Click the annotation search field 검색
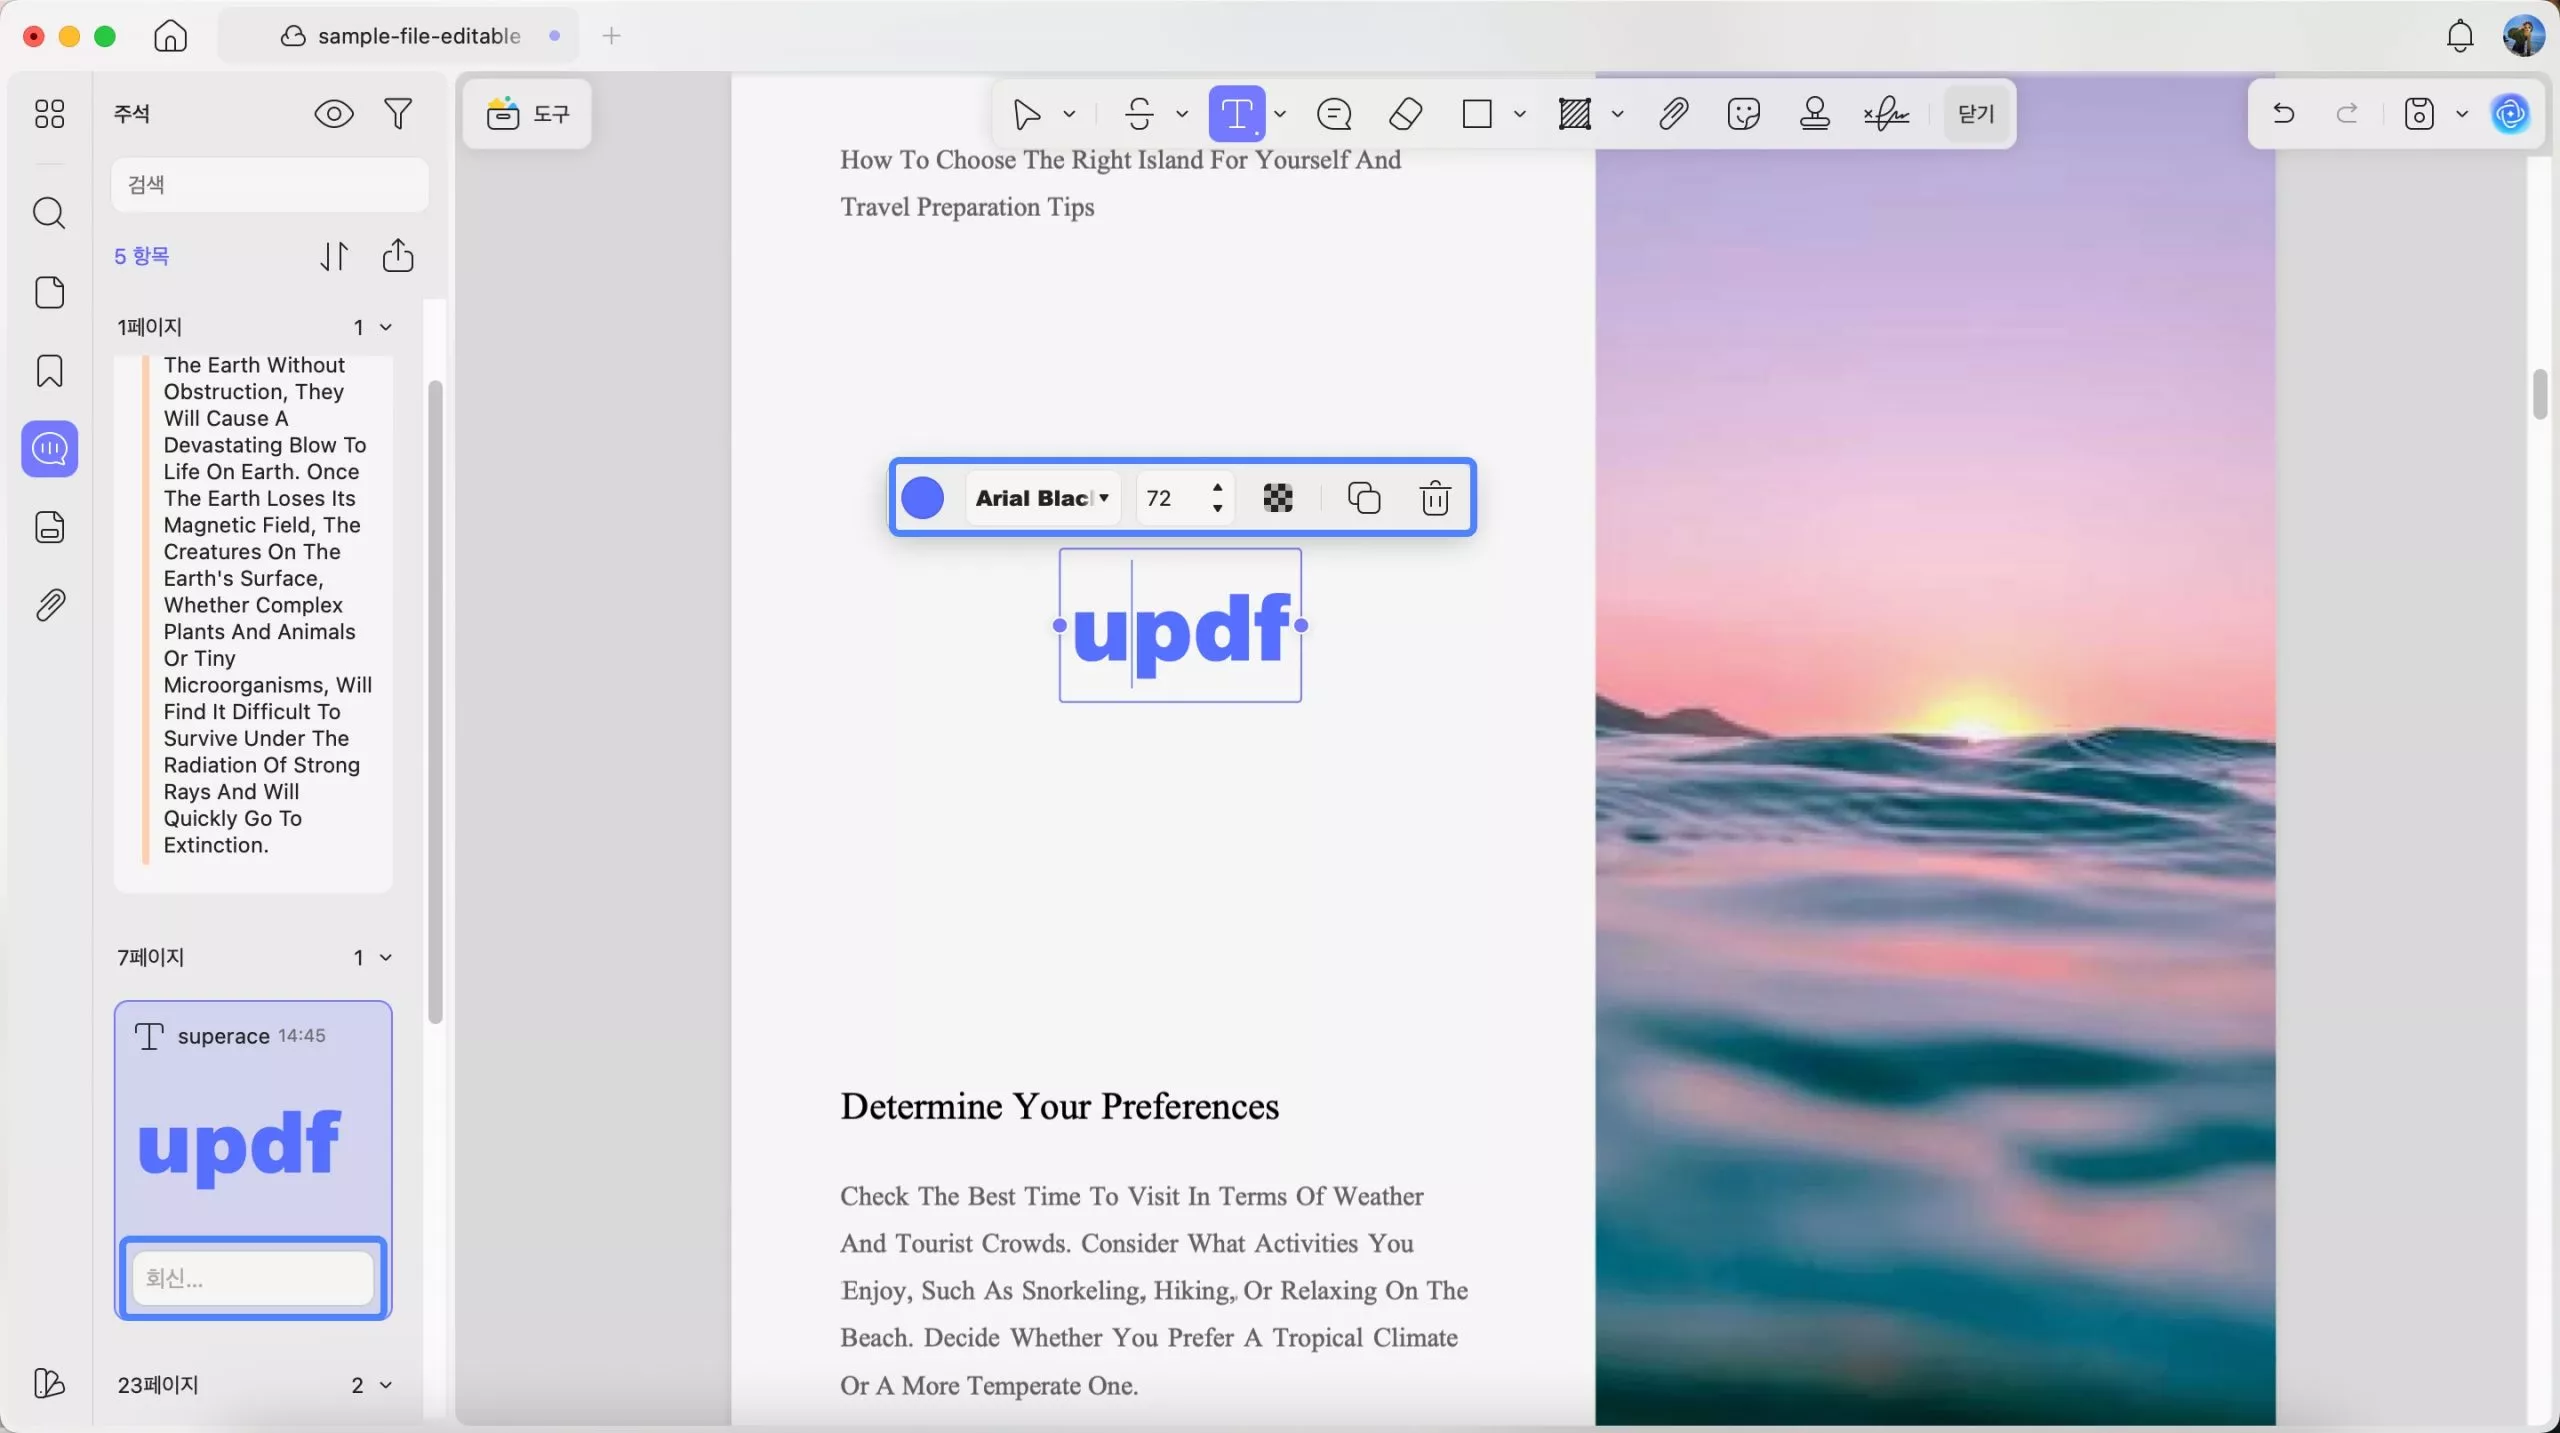 point(270,185)
